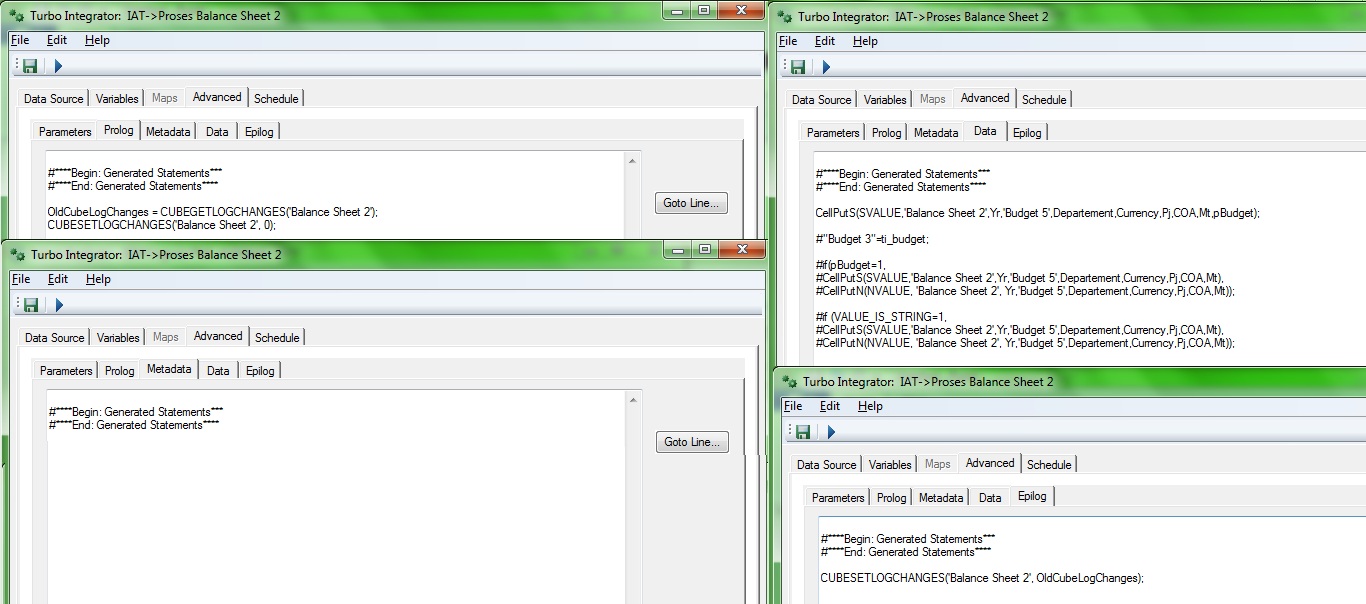Open Help menu in the Data-tab window
Viewport: 1366px width, 604px height.
pos(865,41)
